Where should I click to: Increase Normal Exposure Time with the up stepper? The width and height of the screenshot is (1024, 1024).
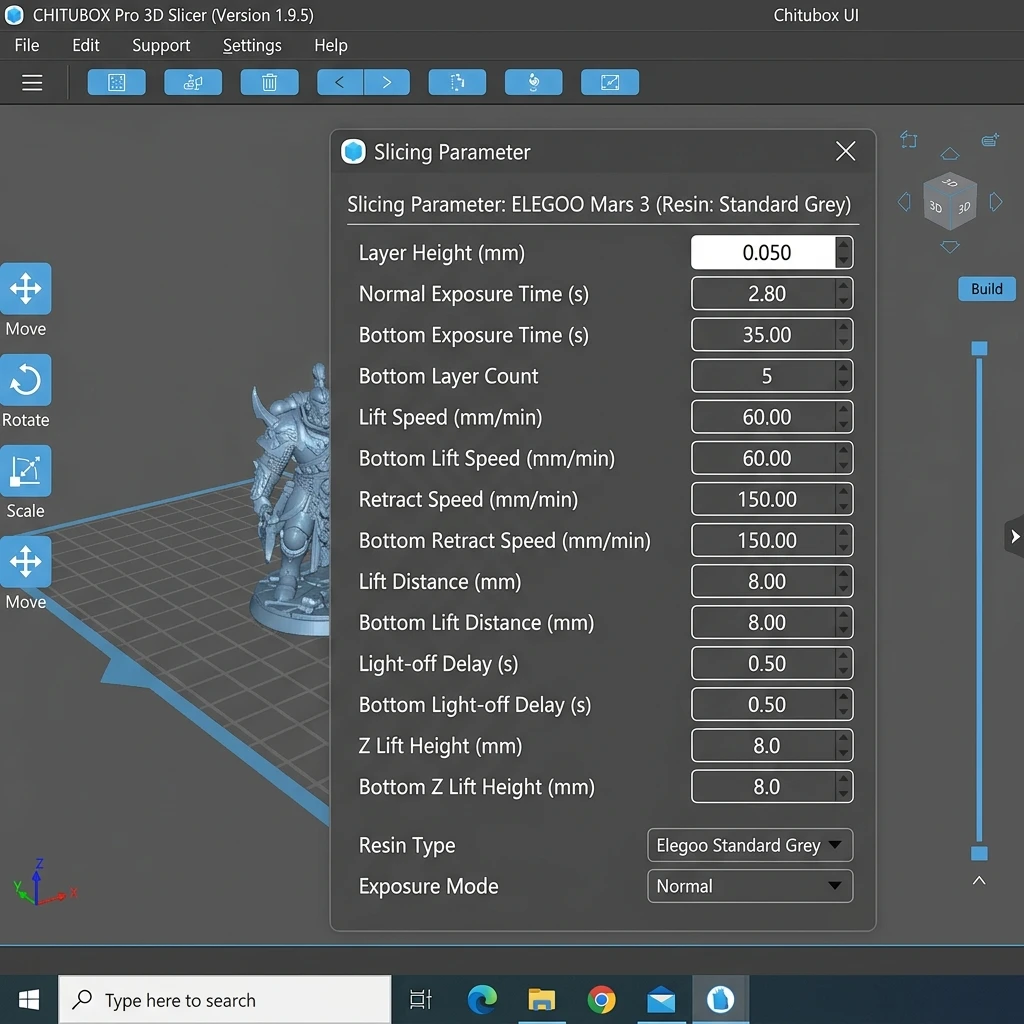coord(843,285)
